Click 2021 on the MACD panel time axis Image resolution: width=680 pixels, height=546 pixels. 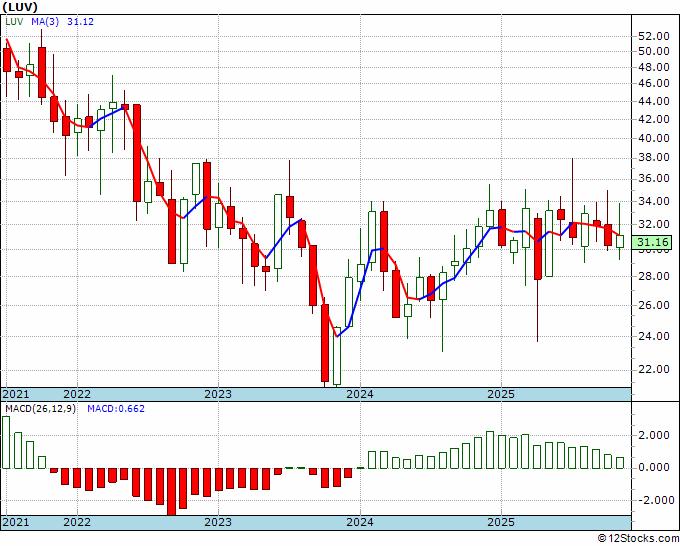coord(16,522)
